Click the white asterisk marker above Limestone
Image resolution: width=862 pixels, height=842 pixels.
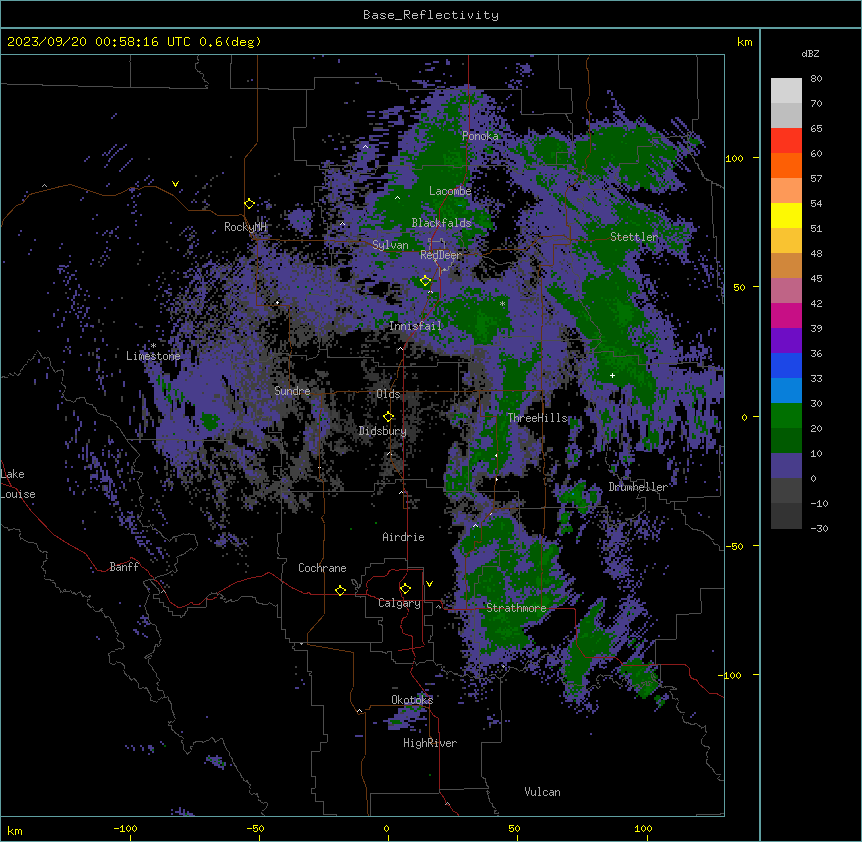point(153,345)
